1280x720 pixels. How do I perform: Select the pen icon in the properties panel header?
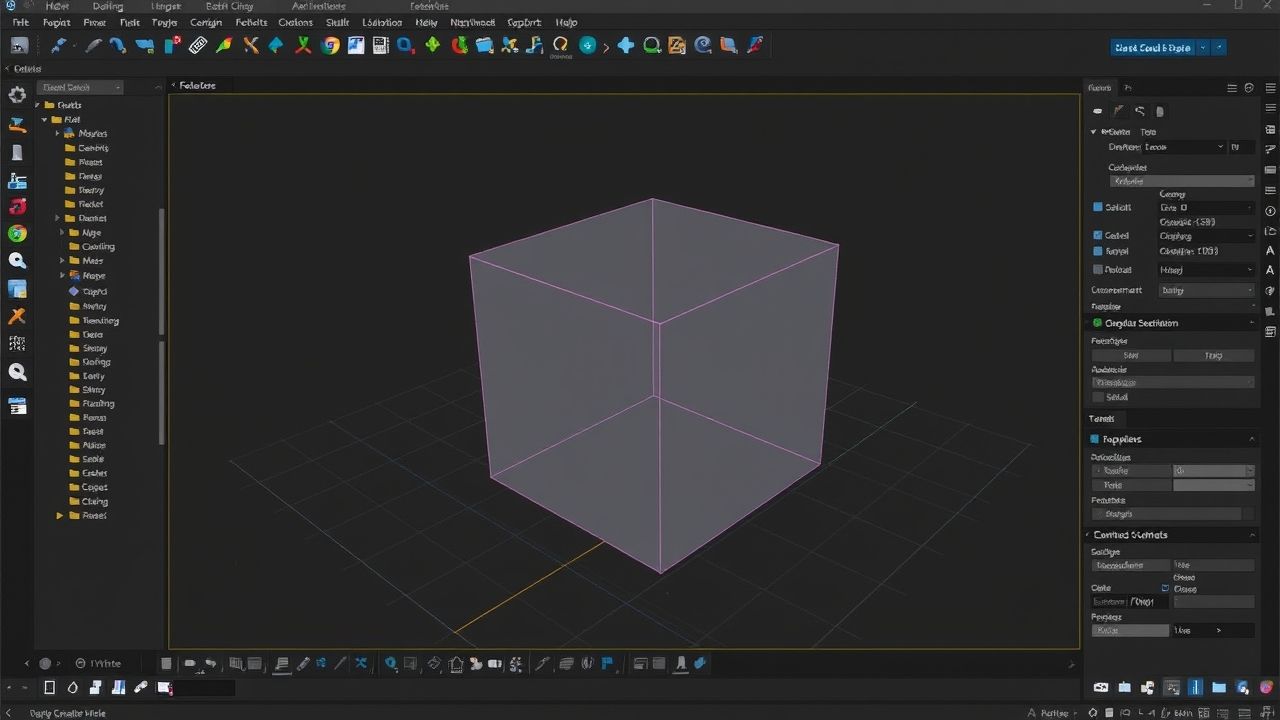1119,111
